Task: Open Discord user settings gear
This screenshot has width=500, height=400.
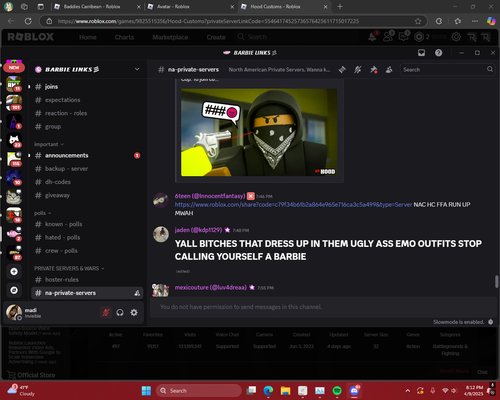Action: [x=134, y=313]
